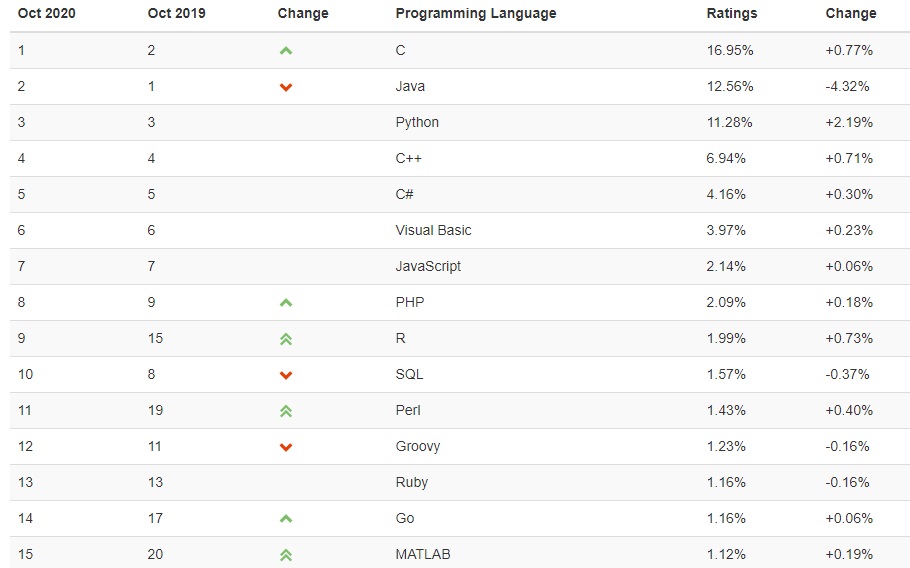
Task: Click the red down arrow in SQL row
Action: click(286, 375)
